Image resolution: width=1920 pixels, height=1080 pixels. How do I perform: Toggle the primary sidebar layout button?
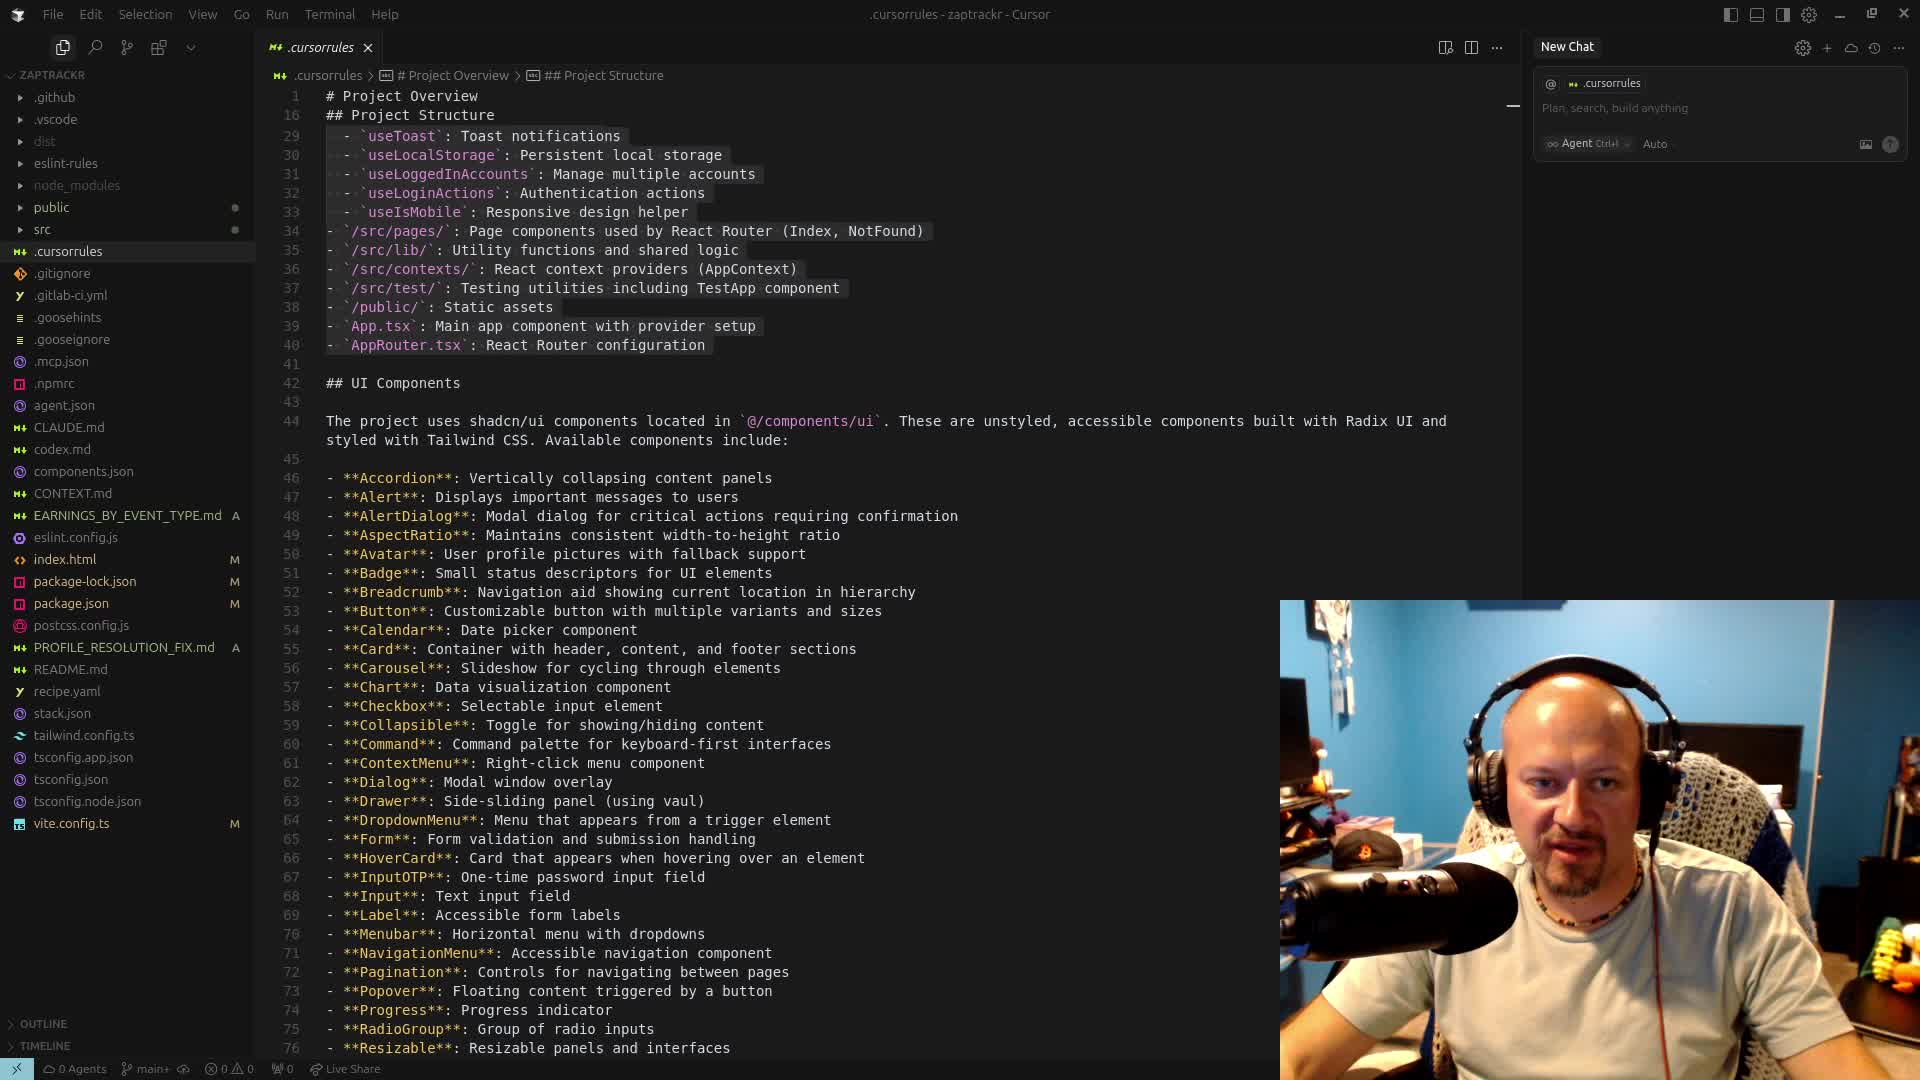point(1731,14)
